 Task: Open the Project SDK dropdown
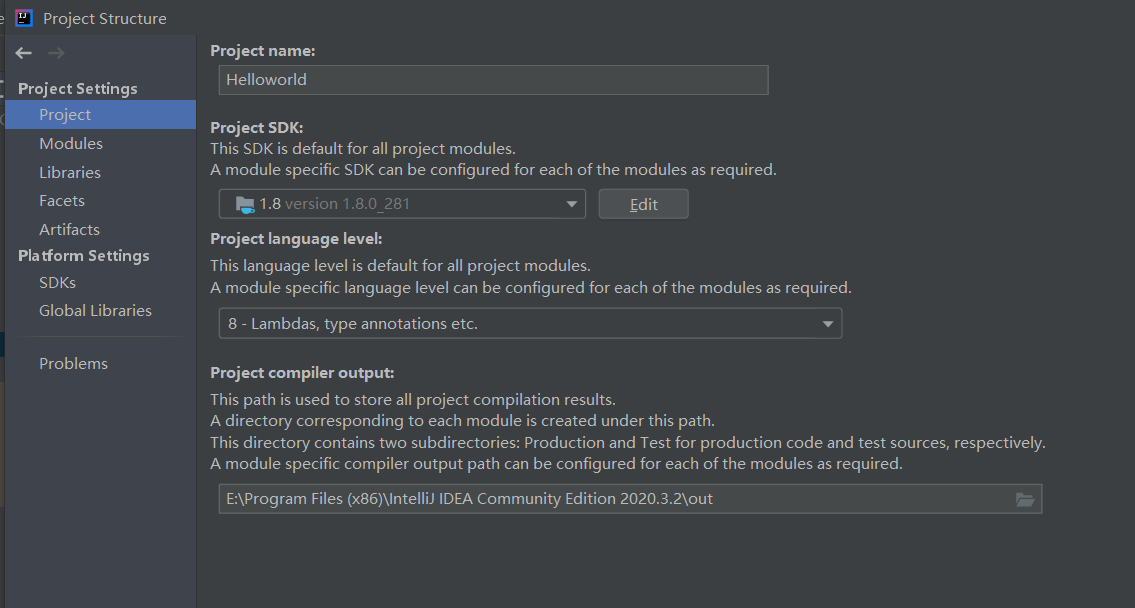(x=572, y=204)
